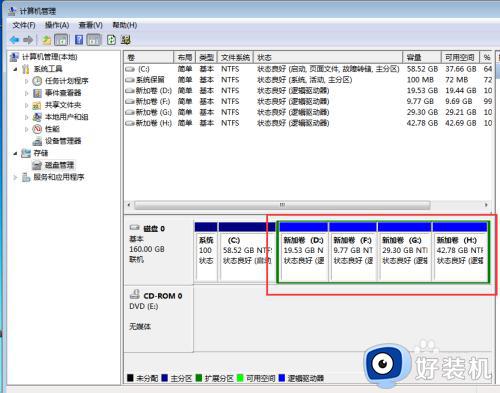Select the 事件查看器 icon in the tree
The image size is (500, 393).
[x=37, y=93]
